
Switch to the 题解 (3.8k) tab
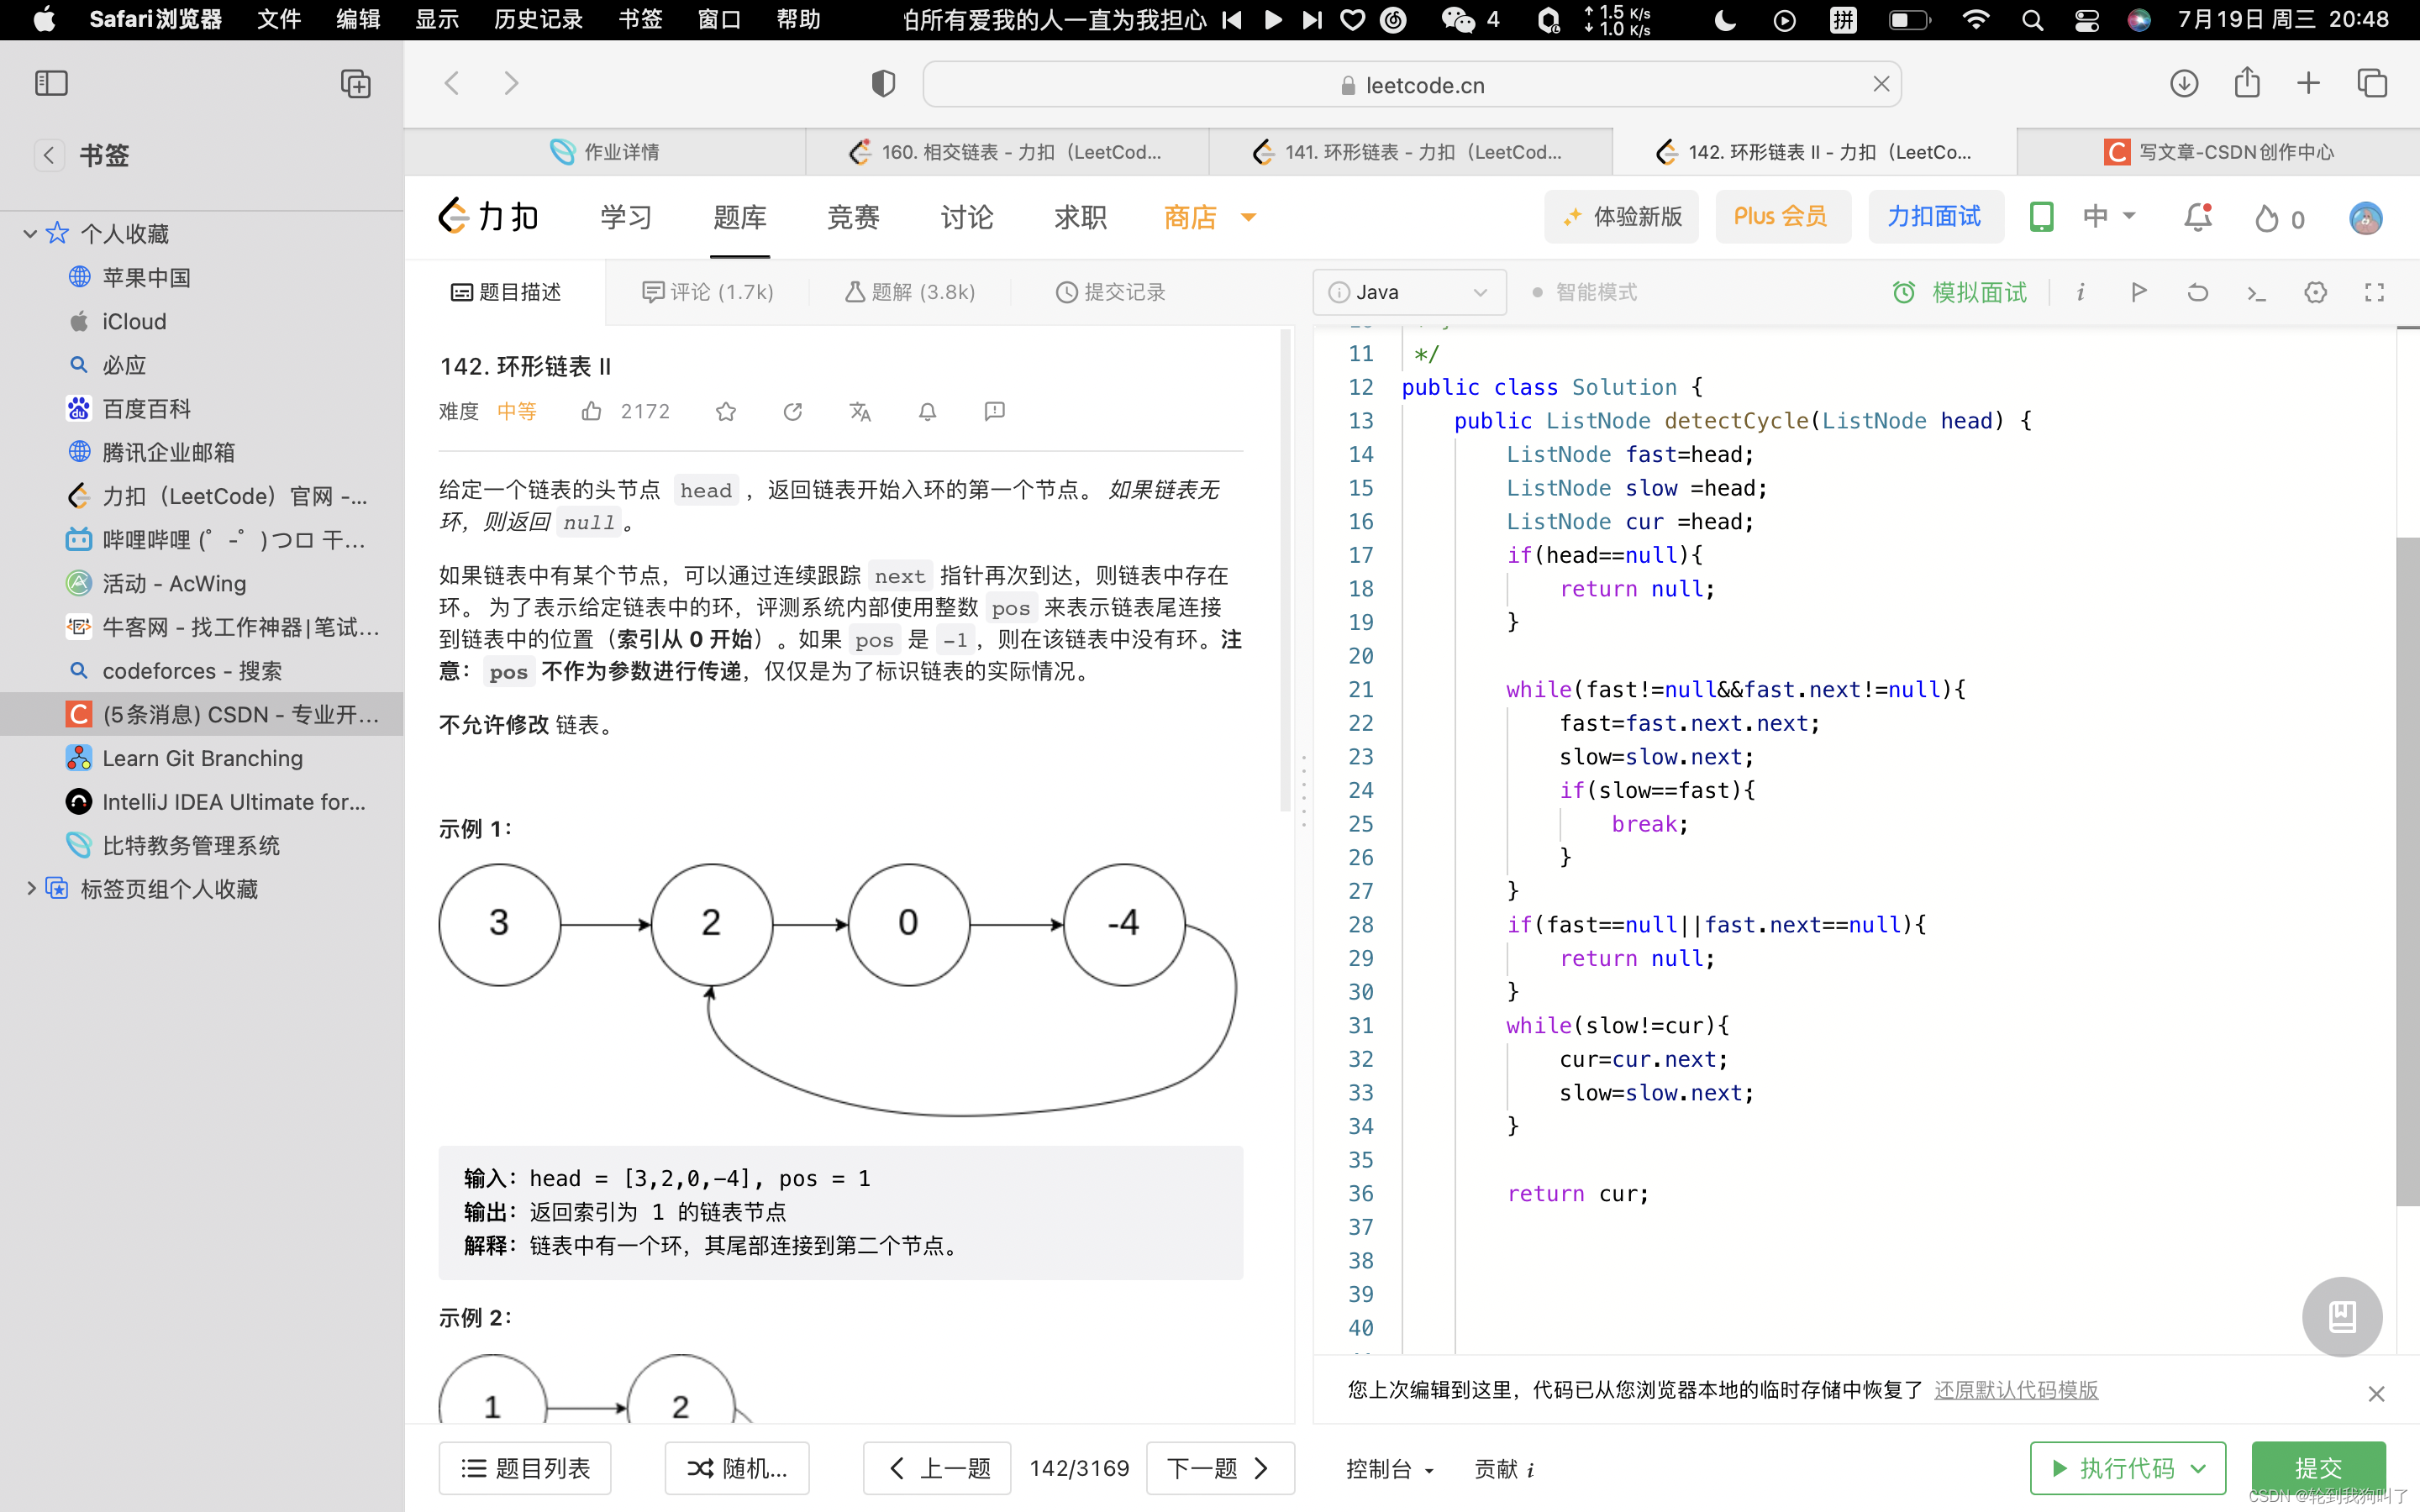[910, 292]
